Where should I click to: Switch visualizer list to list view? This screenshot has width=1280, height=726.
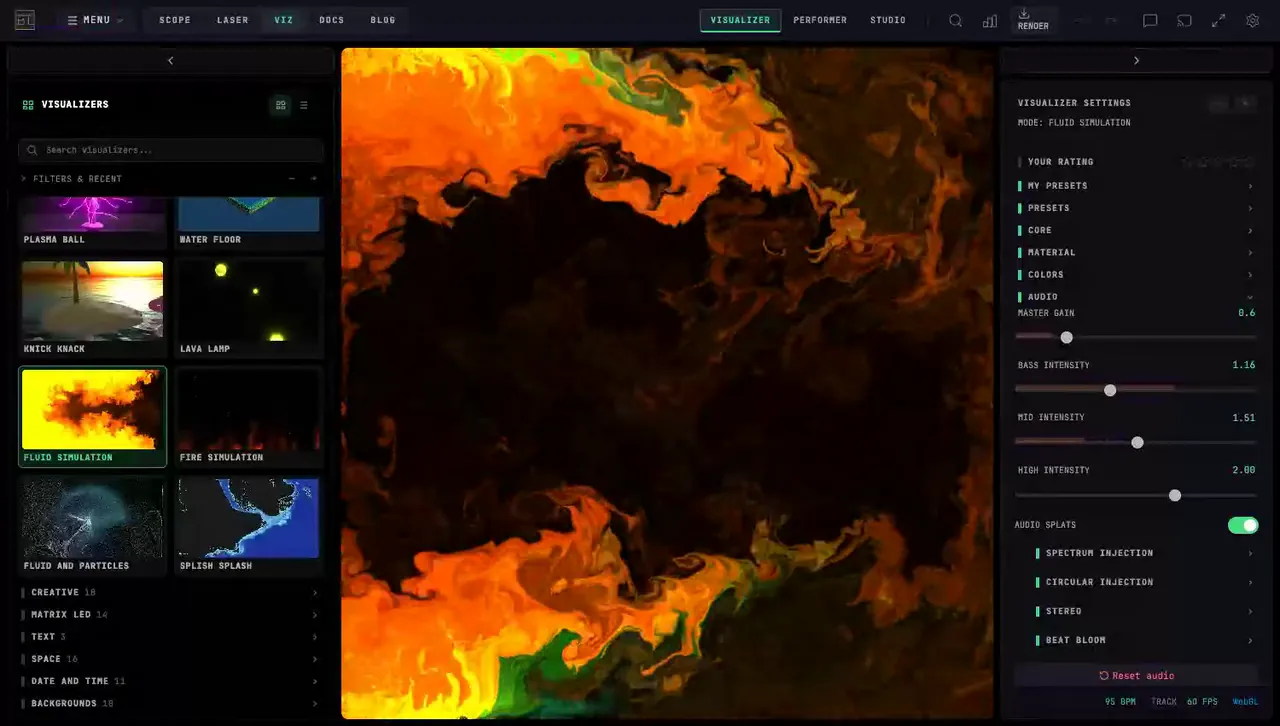pyautogui.click(x=304, y=105)
